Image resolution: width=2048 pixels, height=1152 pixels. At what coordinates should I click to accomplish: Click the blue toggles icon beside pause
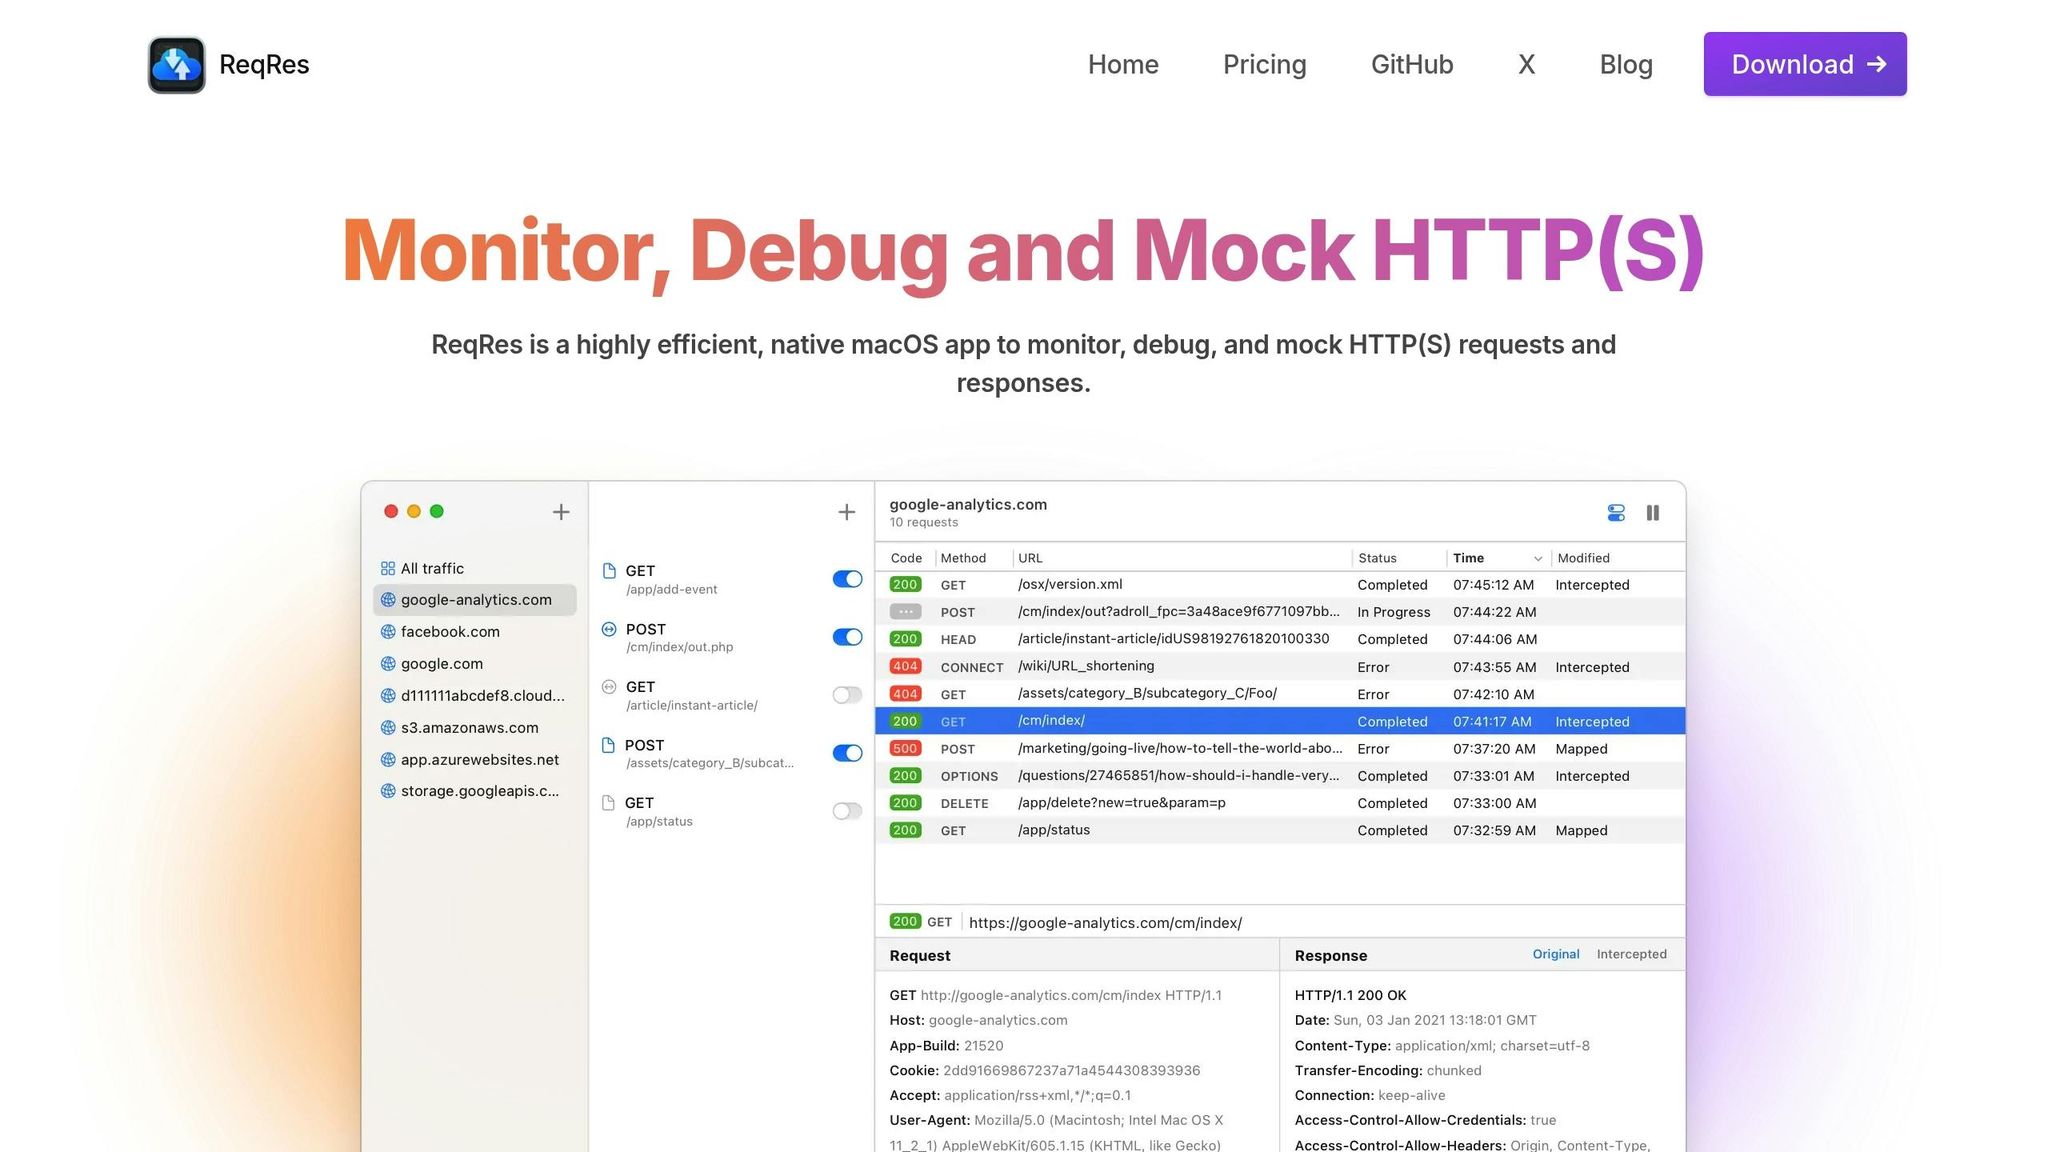1616,513
